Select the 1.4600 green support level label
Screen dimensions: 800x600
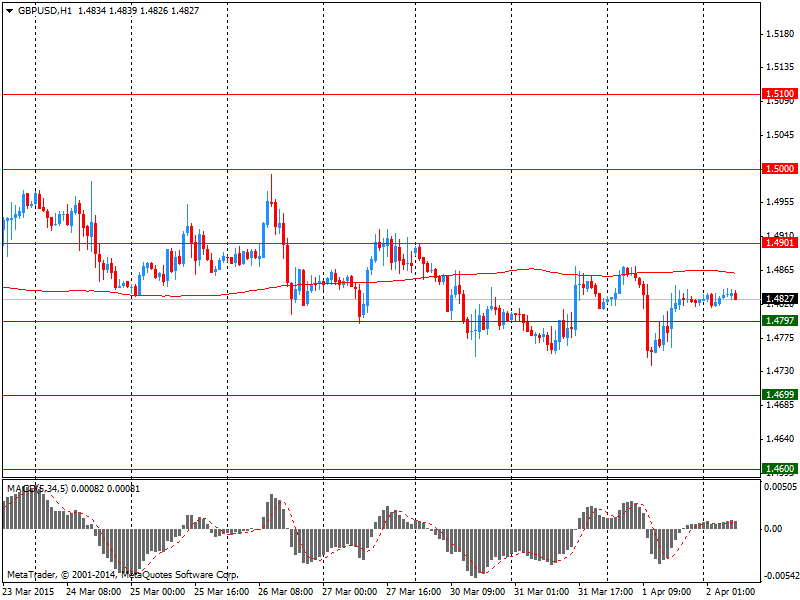[x=780, y=468]
